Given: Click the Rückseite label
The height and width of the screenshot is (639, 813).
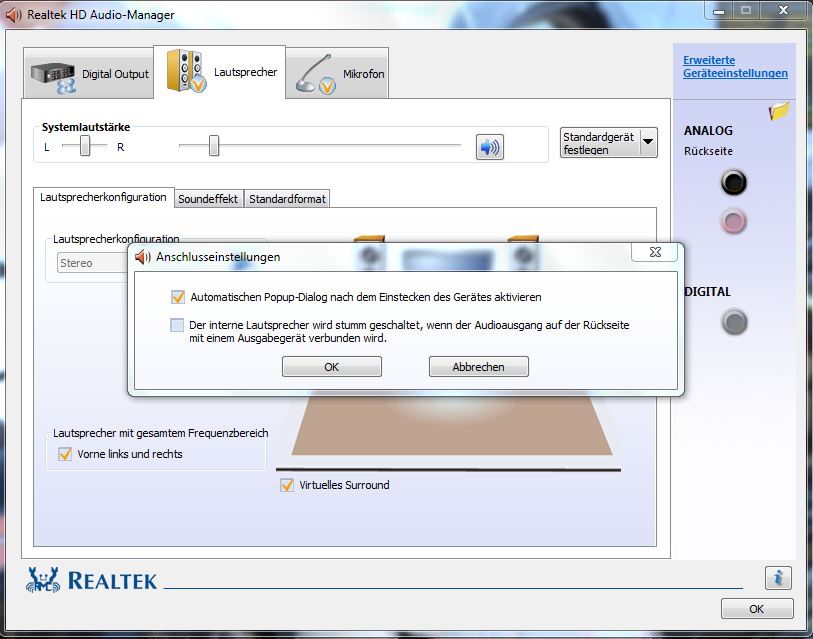Looking at the screenshot, I should (708, 151).
